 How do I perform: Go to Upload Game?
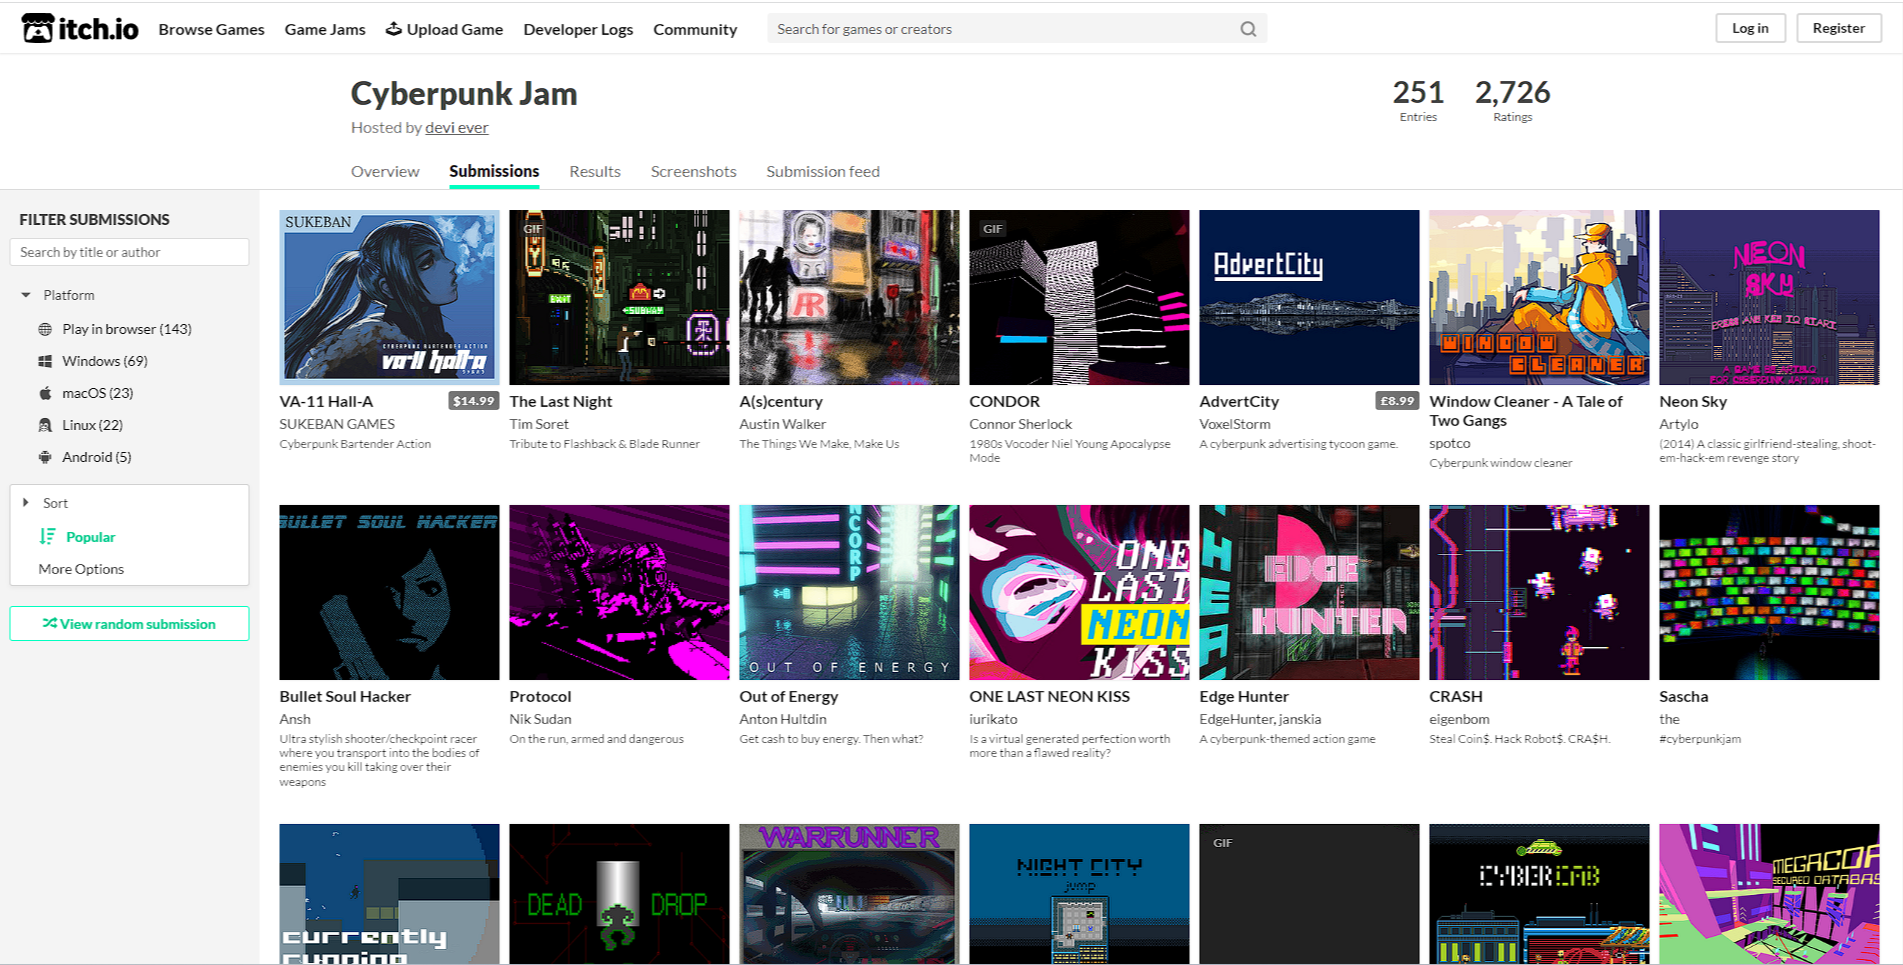tap(444, 29)
